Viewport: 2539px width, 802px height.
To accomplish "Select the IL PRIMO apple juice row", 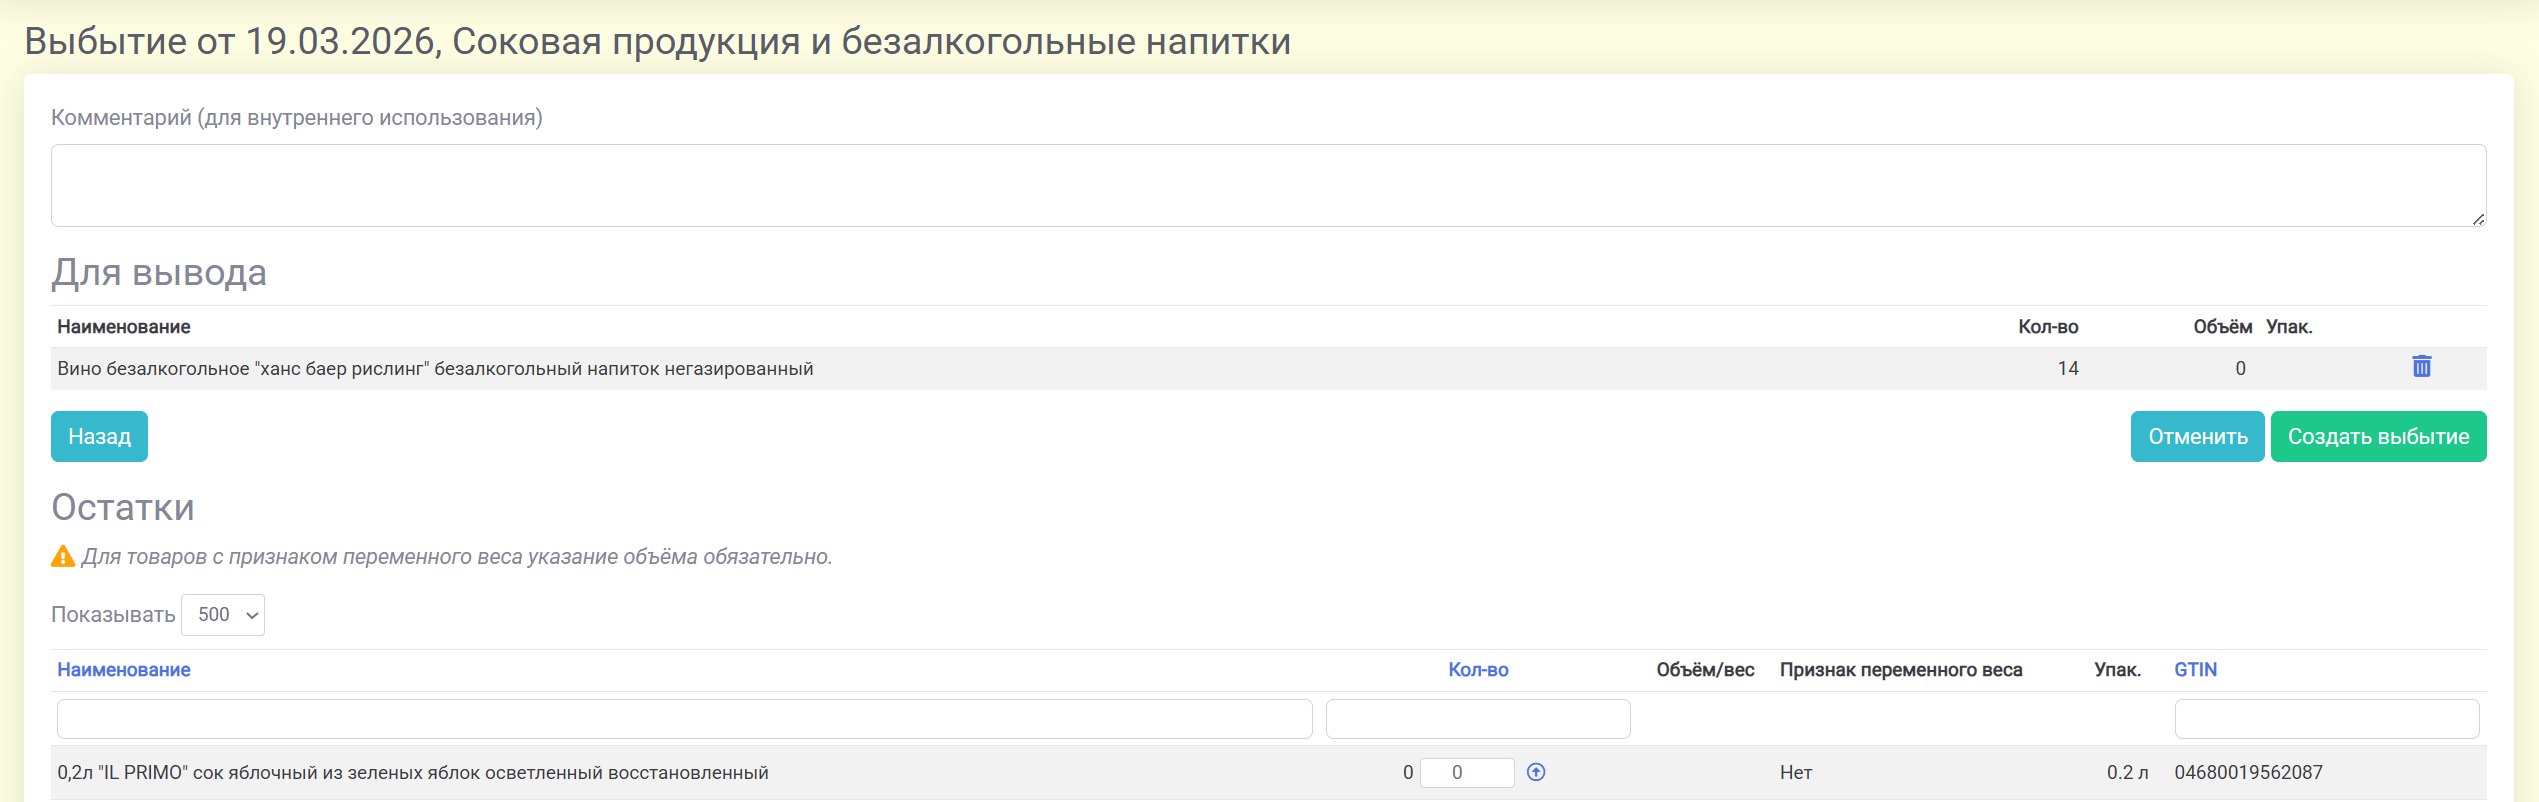I will pyautogui.click(x=412, y=773).
